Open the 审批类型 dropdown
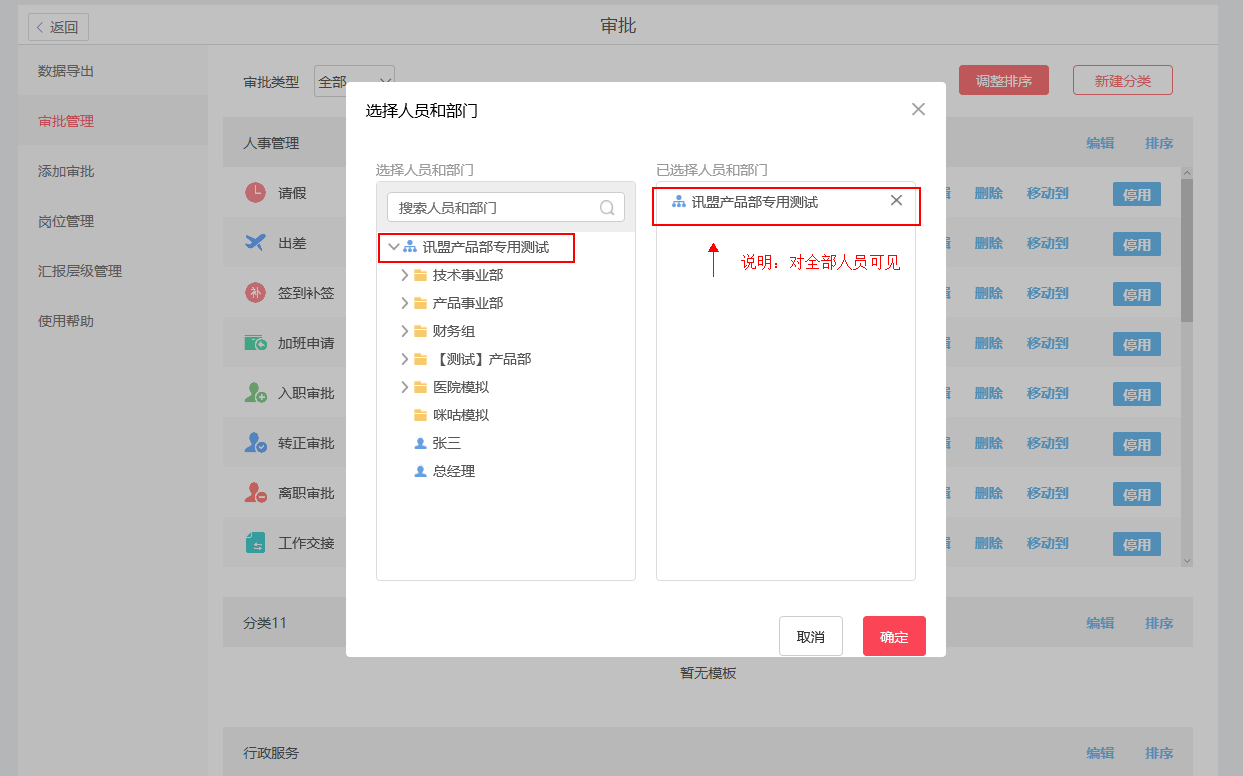The image size is (1243, 776). 354,82
